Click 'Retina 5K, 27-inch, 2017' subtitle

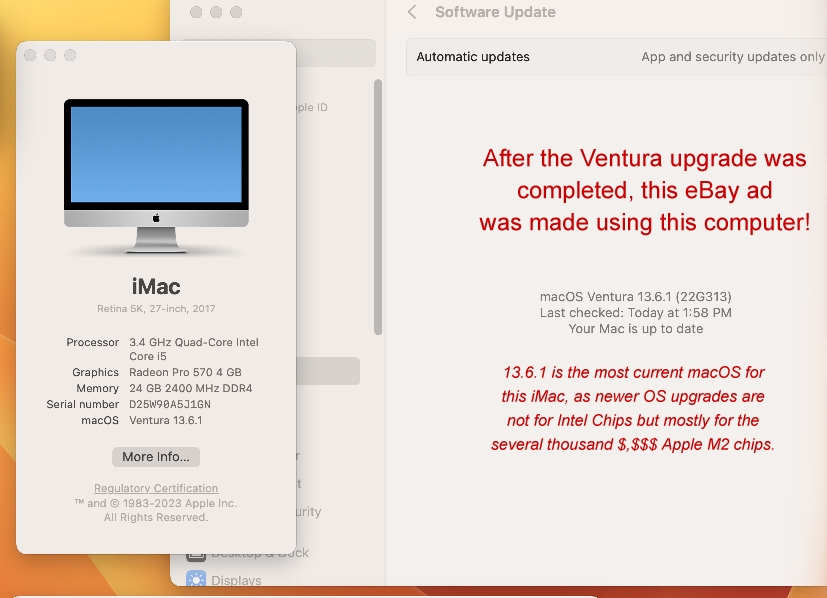pos(156,308)
